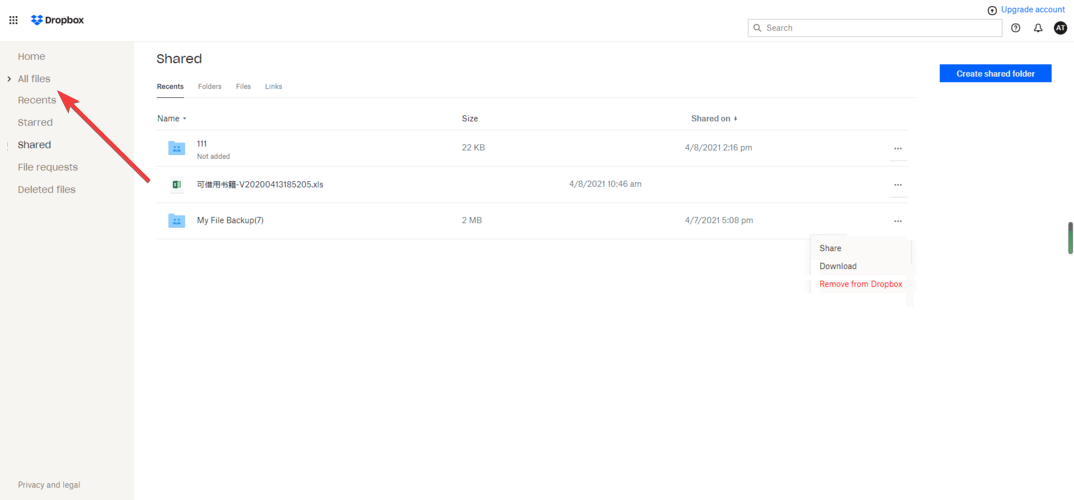
Task: Click the Excel icon of the xls file
Action: coord(176,184)
